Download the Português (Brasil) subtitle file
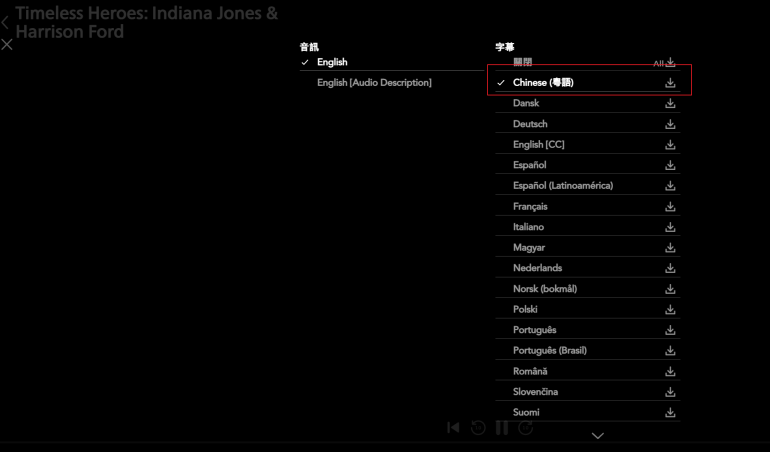Image resolution: width=770 pixels, height=452 pixels. click(670, 351)
